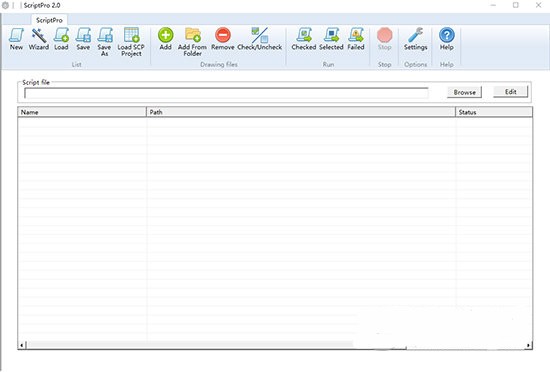Rerun the script on Failed files
This screenshot has height=372, width=550.
356,39
